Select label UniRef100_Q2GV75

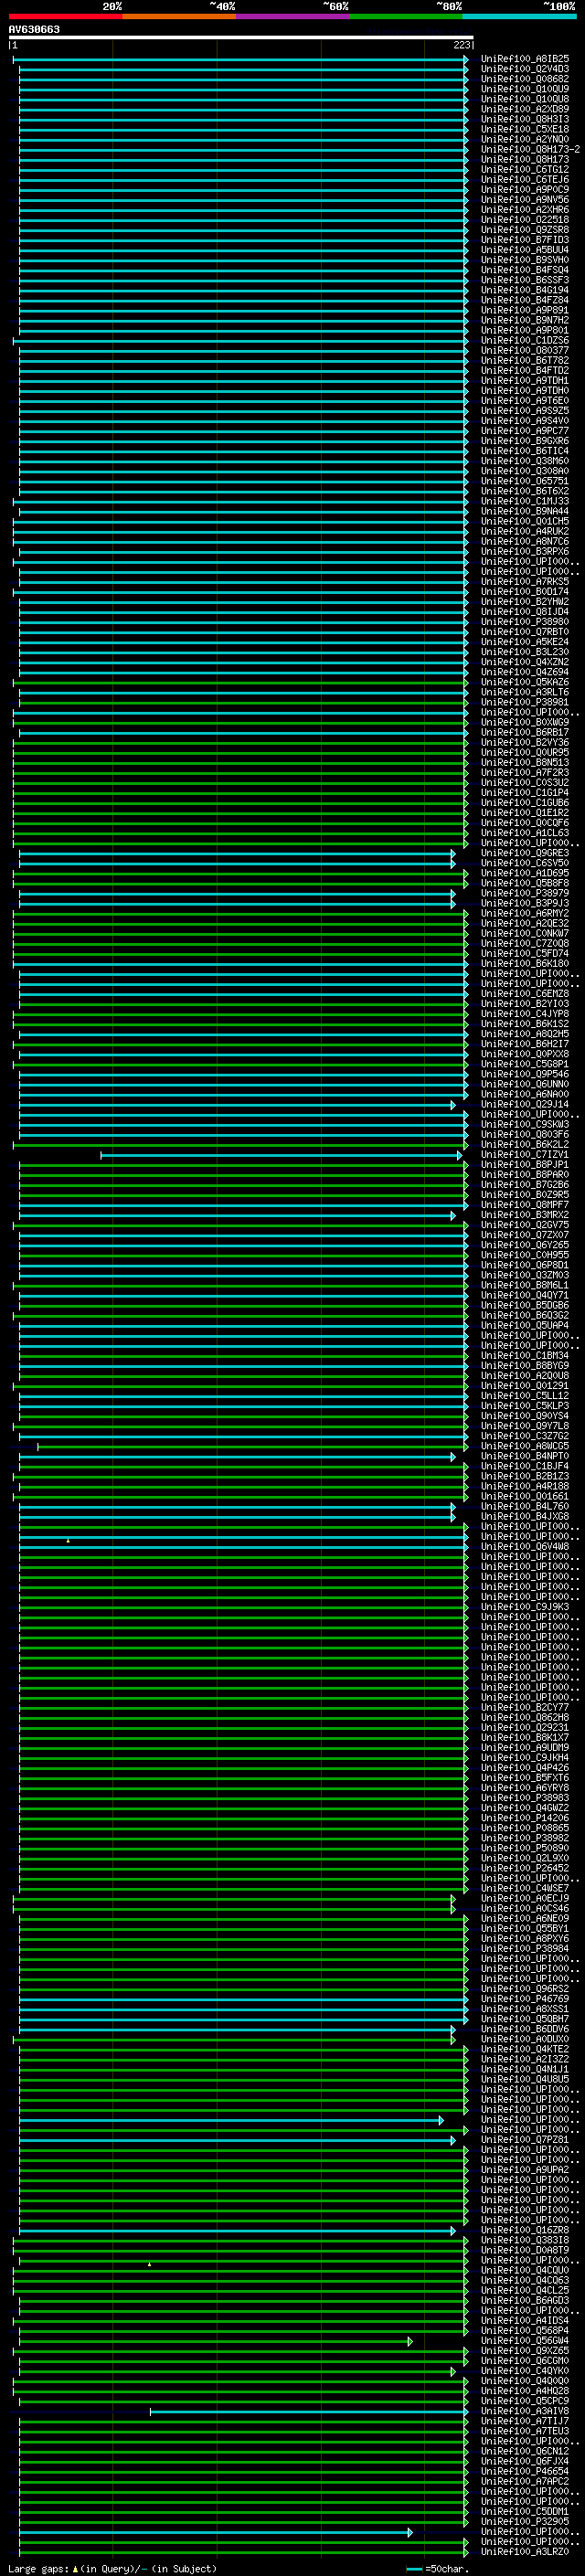pos(525,1225)
